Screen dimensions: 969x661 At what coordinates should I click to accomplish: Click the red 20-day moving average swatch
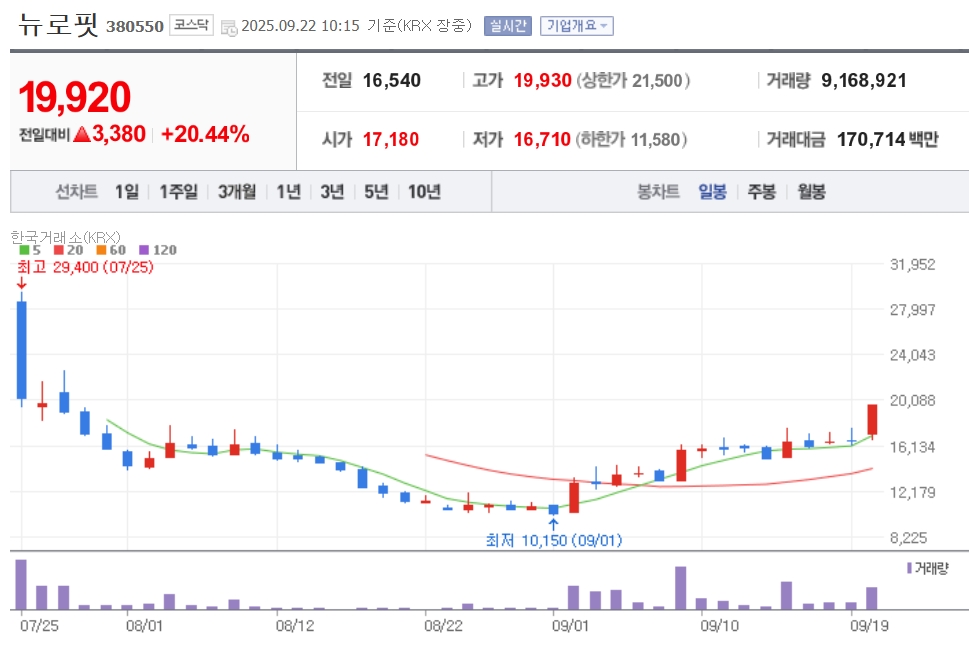point(57,250)
